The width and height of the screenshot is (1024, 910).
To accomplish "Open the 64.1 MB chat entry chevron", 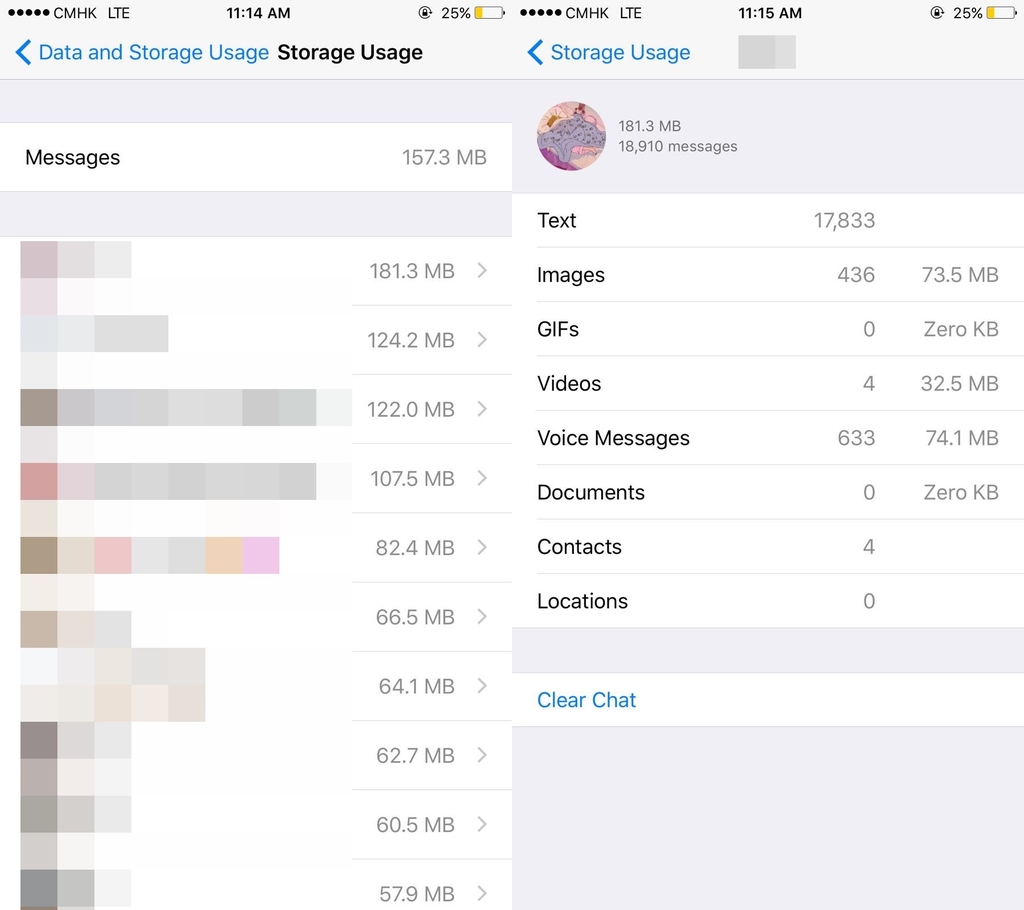I will click(x=482, y=685).
